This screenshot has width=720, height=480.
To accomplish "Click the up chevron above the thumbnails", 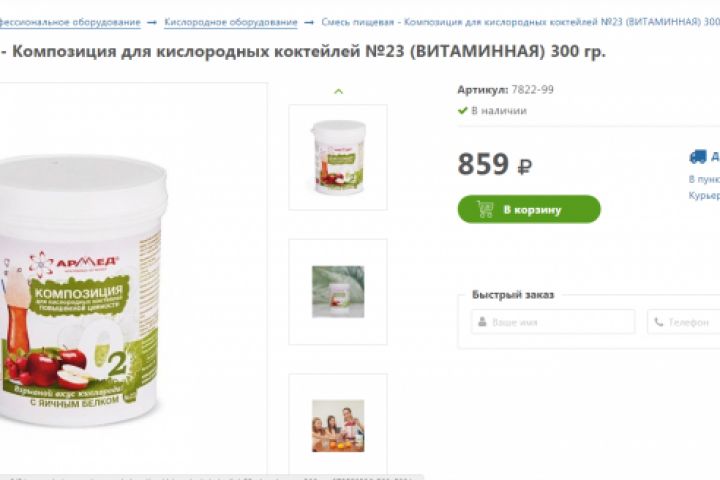I will pyautogui.click(x=338, y=91).
